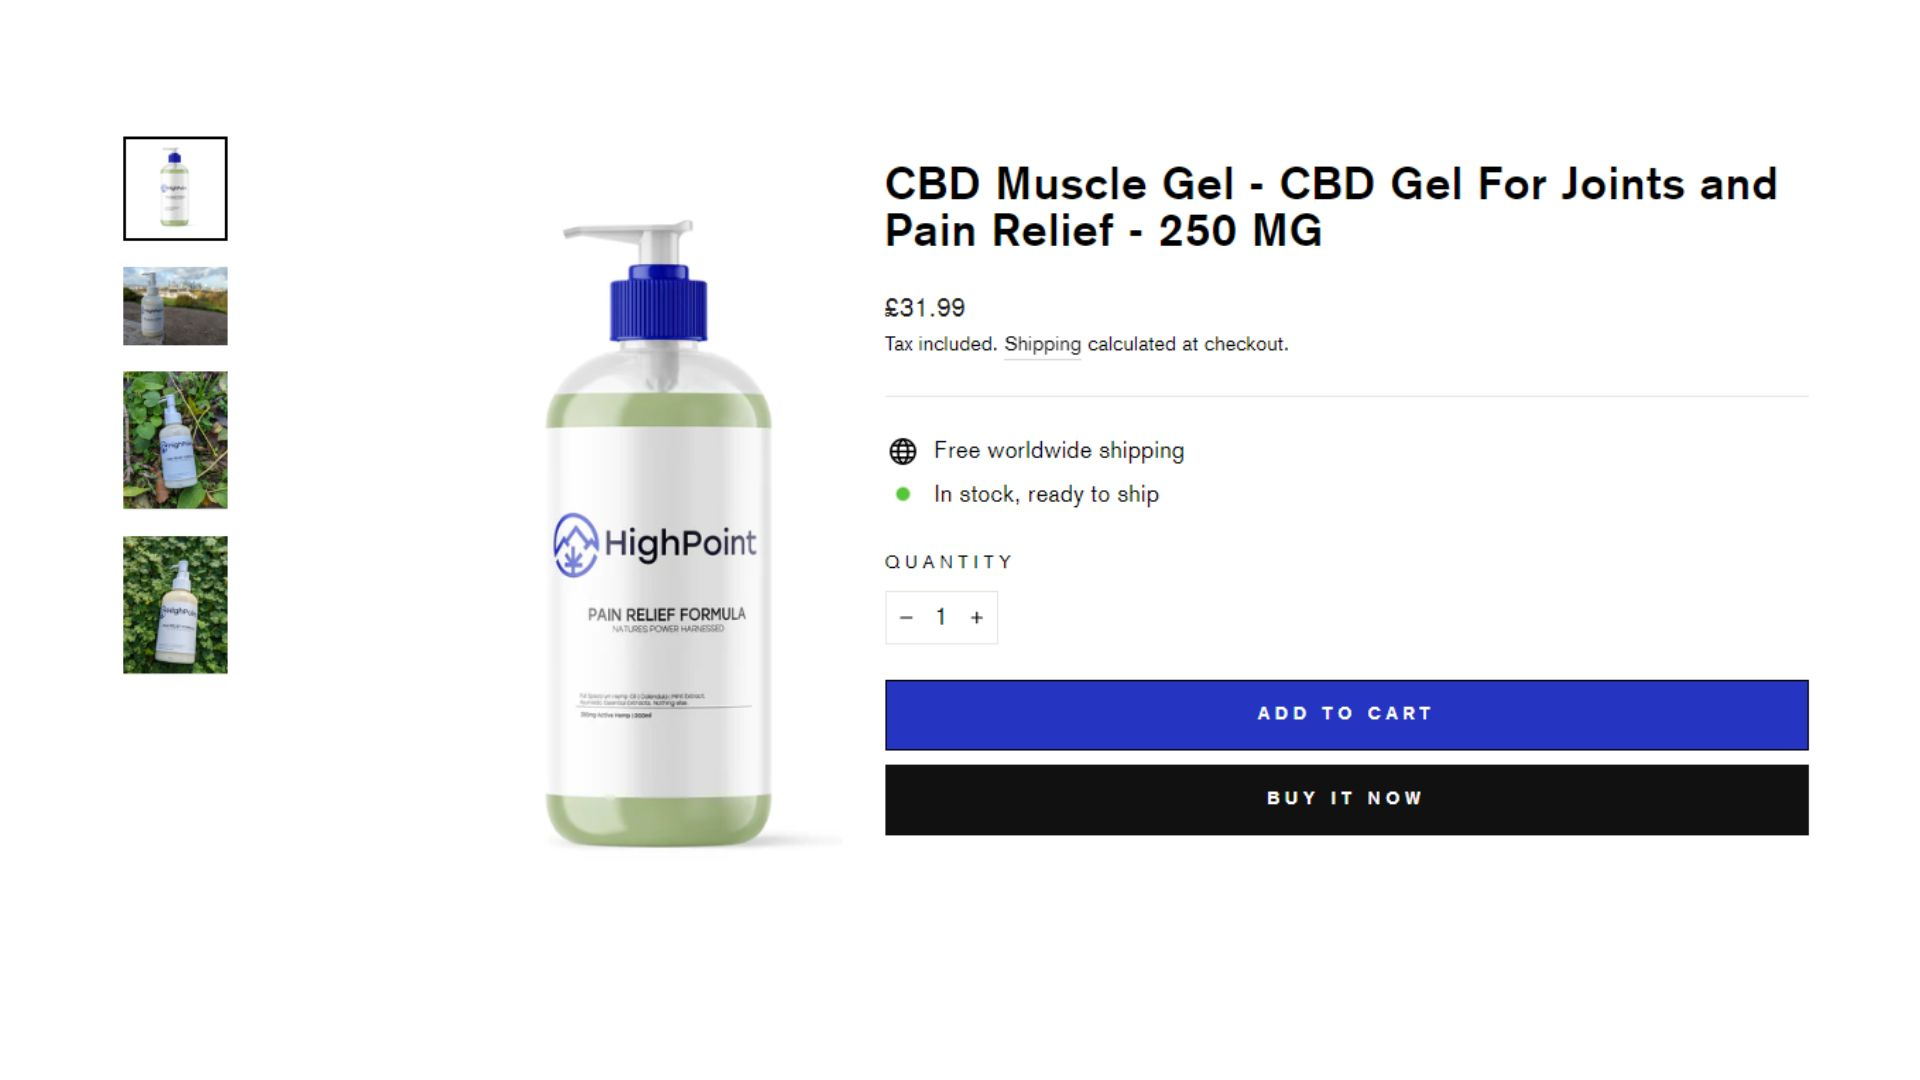Click the Buy It Now button
The image size is (1920, 1080).
point(1346,800)
